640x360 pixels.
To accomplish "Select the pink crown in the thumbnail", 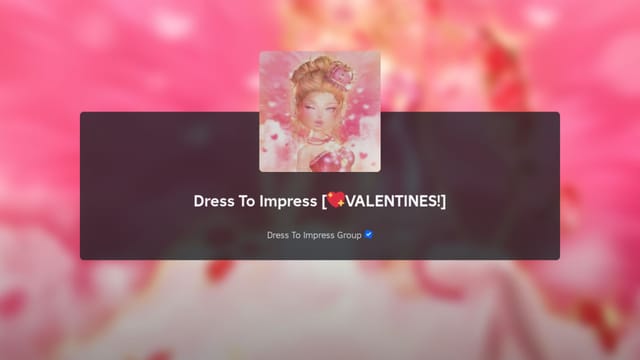I will point(340,76).
